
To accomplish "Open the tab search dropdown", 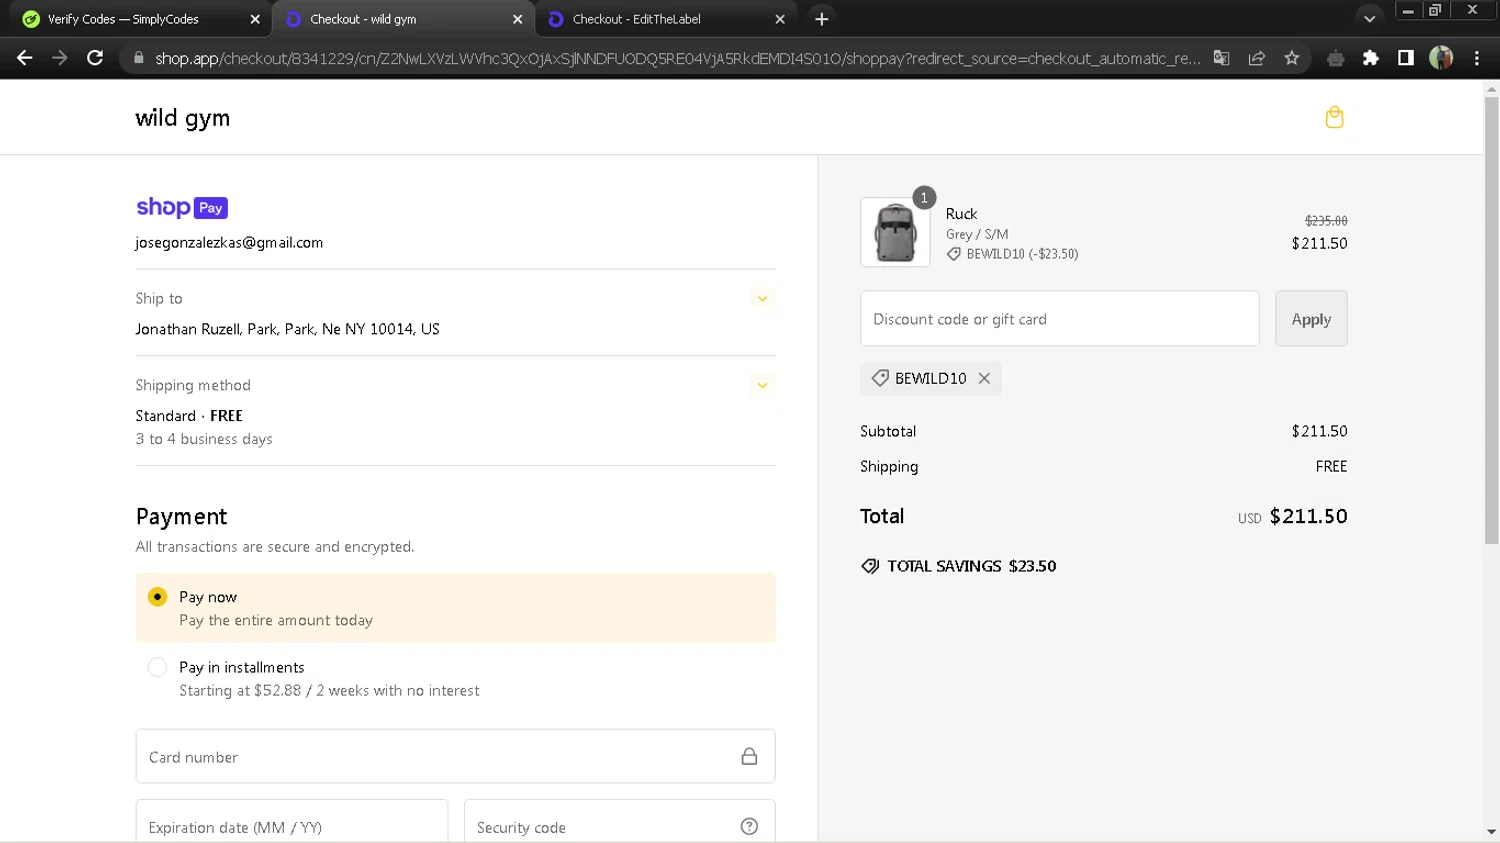I will [x=1369, y=19].
